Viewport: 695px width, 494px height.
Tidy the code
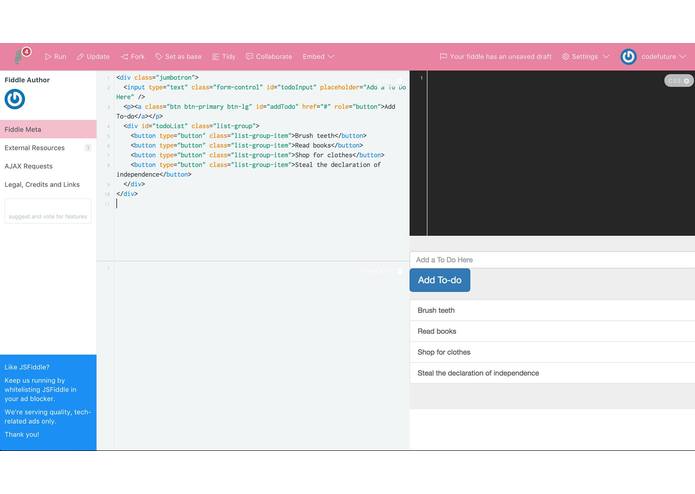coord(224,57)
